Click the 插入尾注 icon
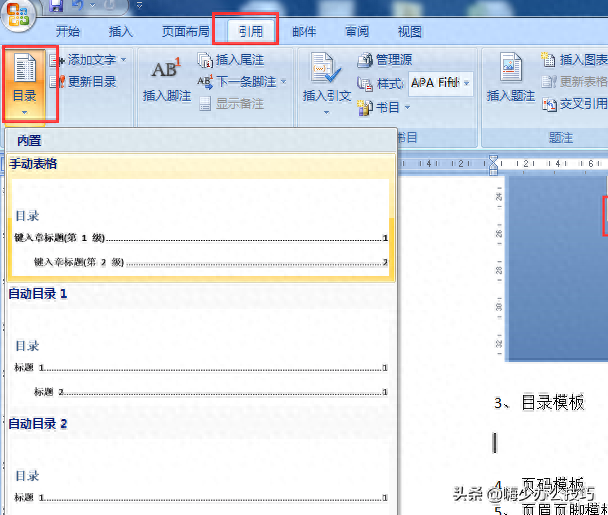Image resolution: width=608 pixels, height=515 pixels. click(x=205, y=60)
